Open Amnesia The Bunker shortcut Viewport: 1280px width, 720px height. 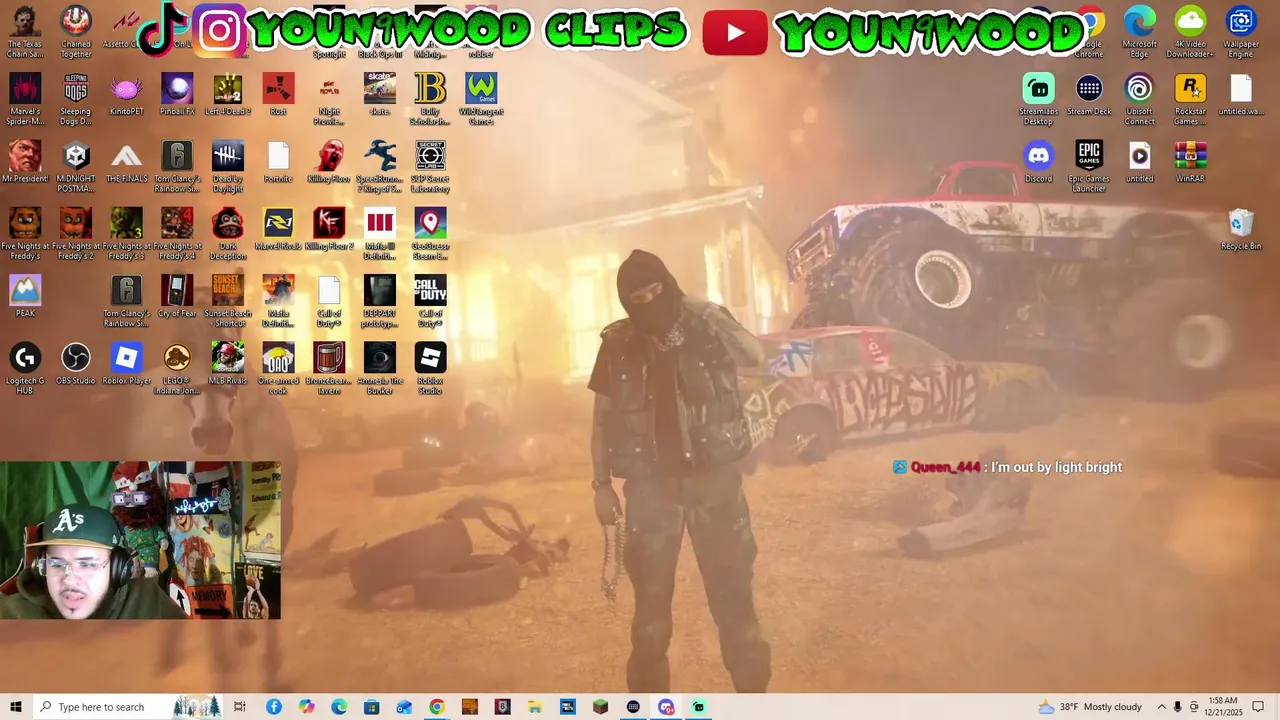(380, 367)
